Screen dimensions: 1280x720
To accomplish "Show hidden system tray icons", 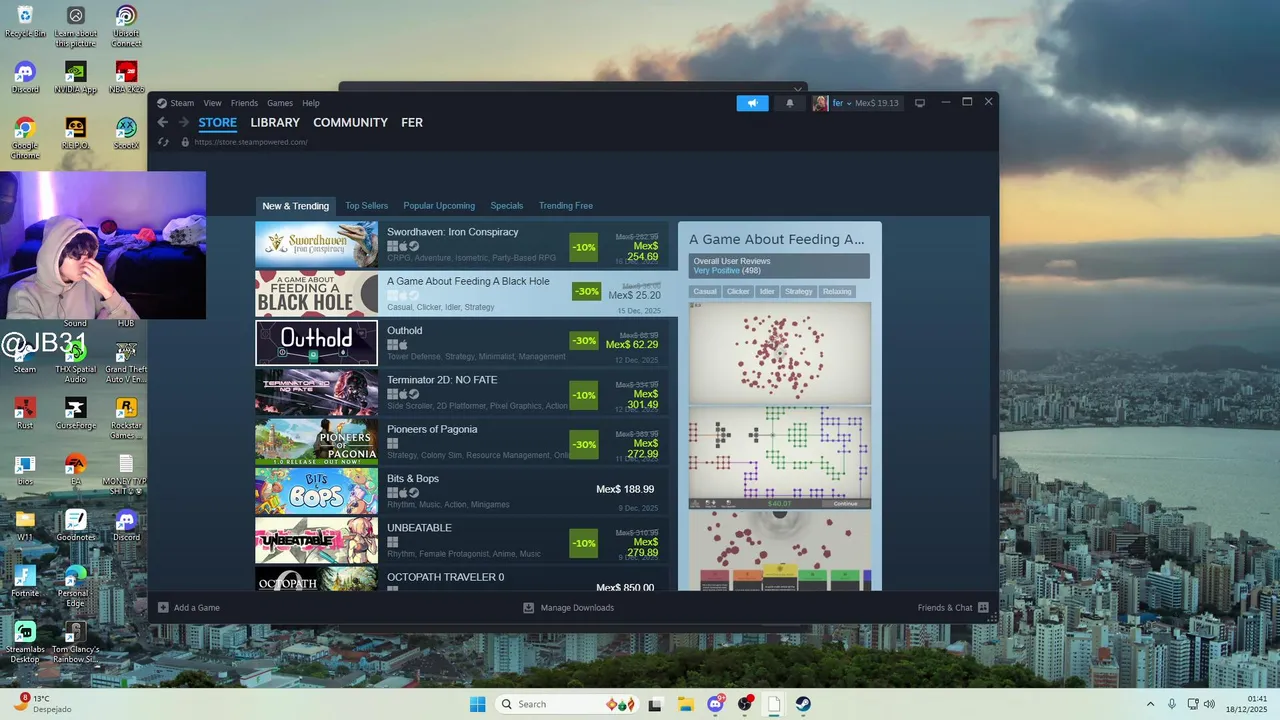I will [1150, 704].
